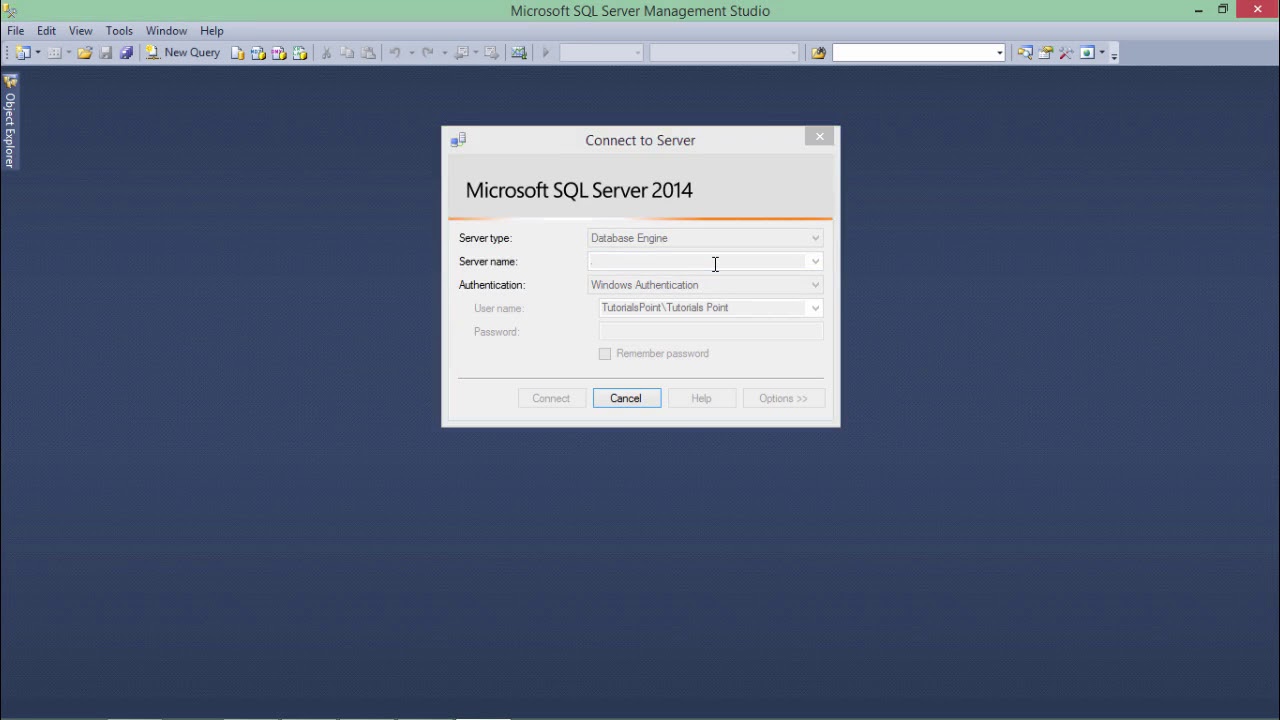Image resolution: width=1280 pixels, height=720 pixels.
Task: Click the Analysis Services XMLA Query icon
Action: pos(299,53)
